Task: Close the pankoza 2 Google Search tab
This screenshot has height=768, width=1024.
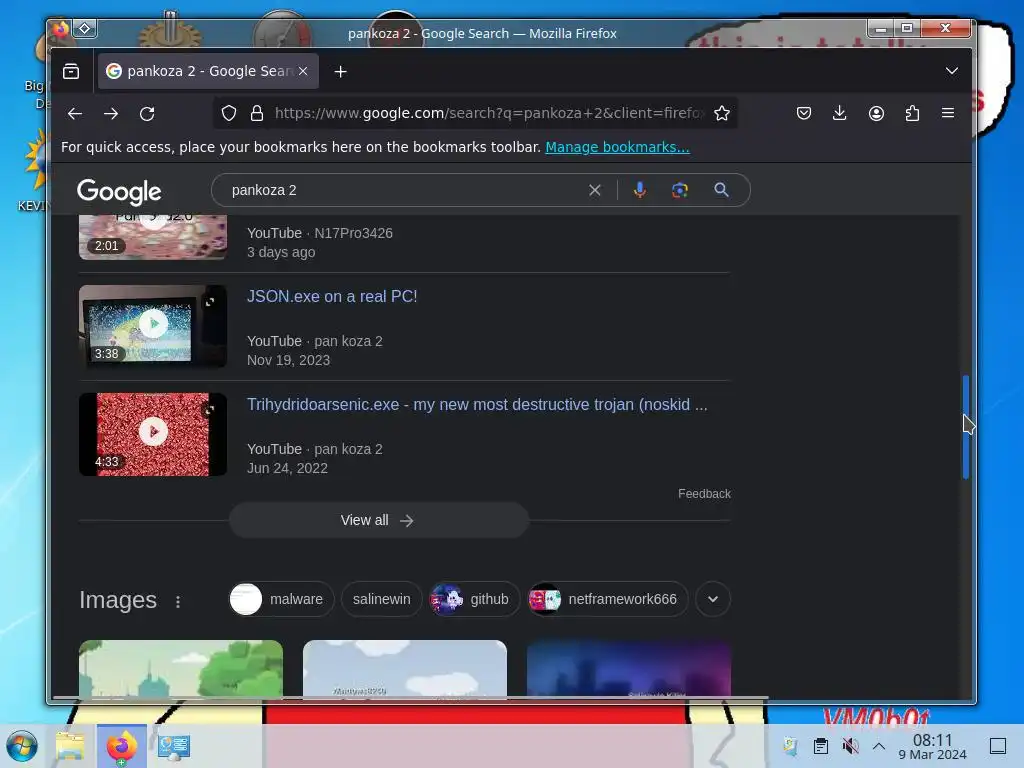Action: coord(303,71)
